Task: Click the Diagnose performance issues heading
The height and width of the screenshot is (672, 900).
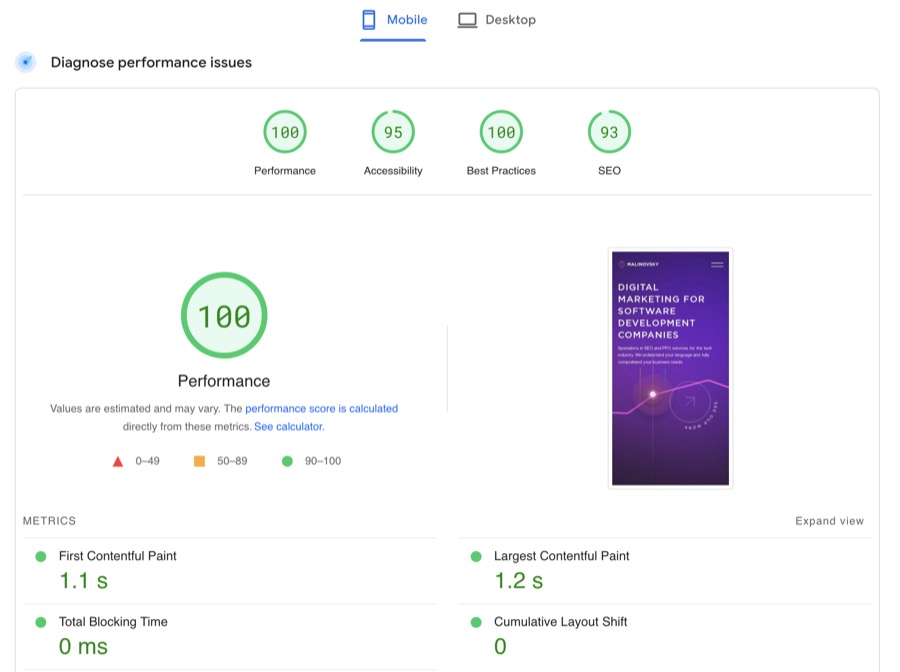Action: coord(152,62)
